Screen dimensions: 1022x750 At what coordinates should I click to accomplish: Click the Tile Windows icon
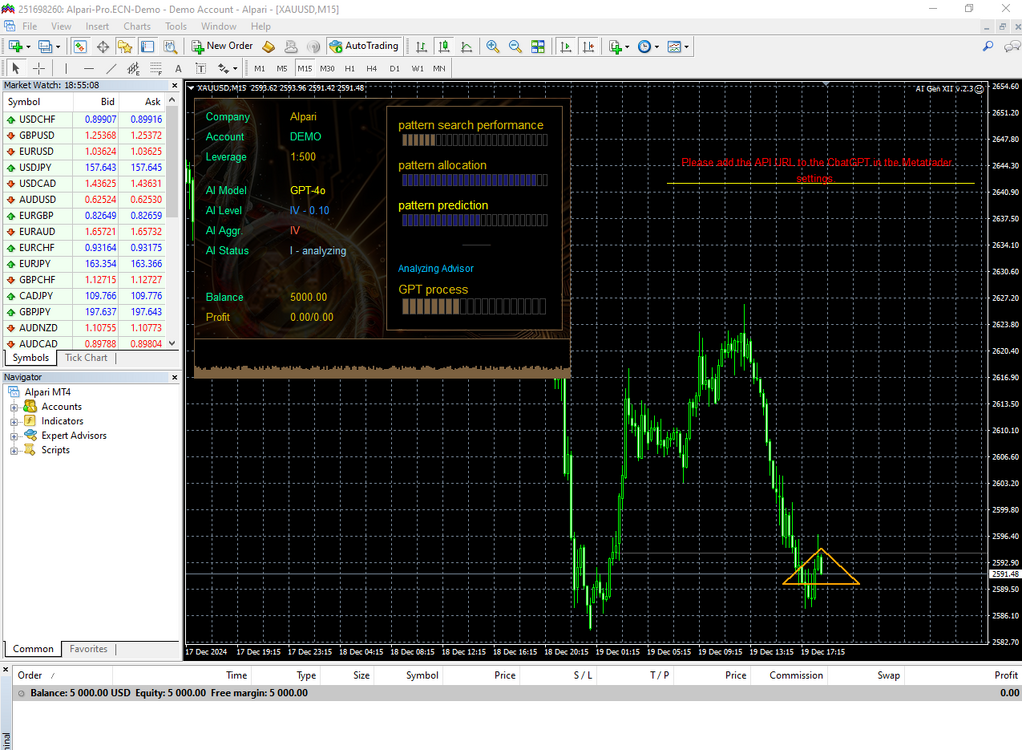coord(538,46)
